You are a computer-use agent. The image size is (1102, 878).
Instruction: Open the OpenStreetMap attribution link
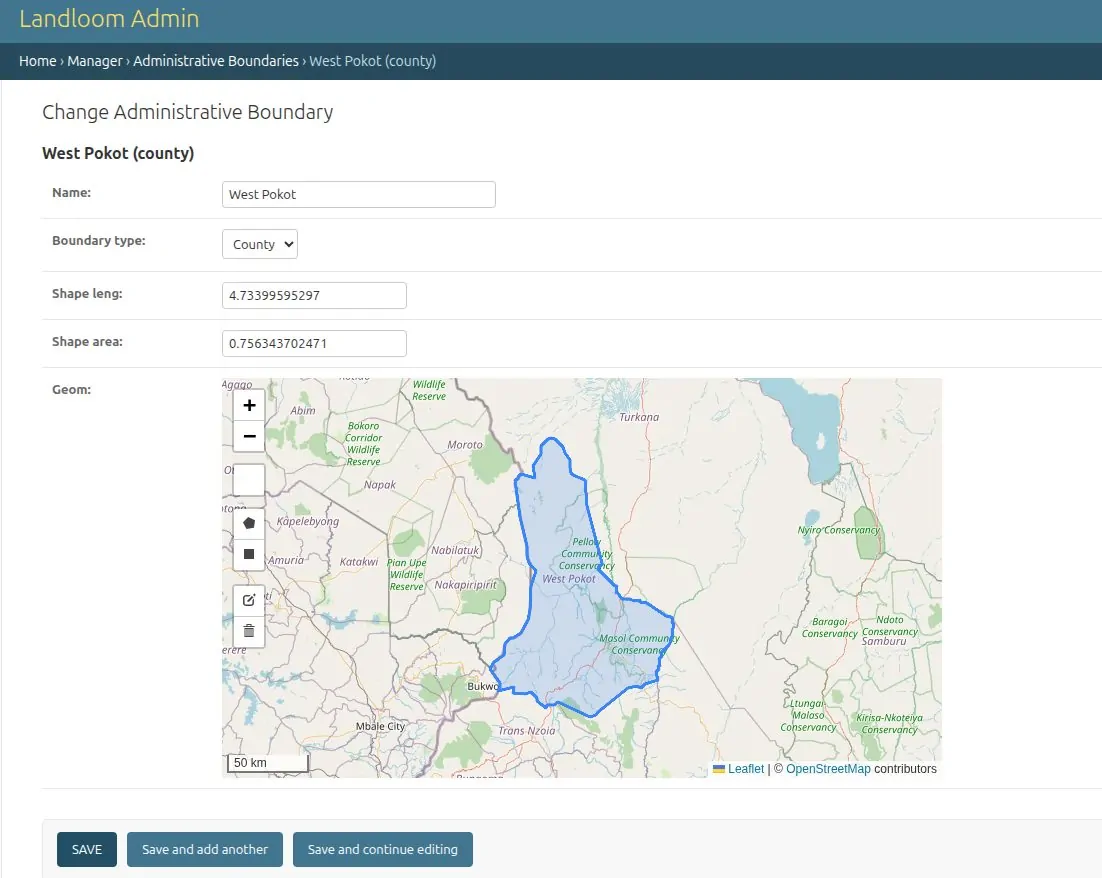[x=829, y=768]
